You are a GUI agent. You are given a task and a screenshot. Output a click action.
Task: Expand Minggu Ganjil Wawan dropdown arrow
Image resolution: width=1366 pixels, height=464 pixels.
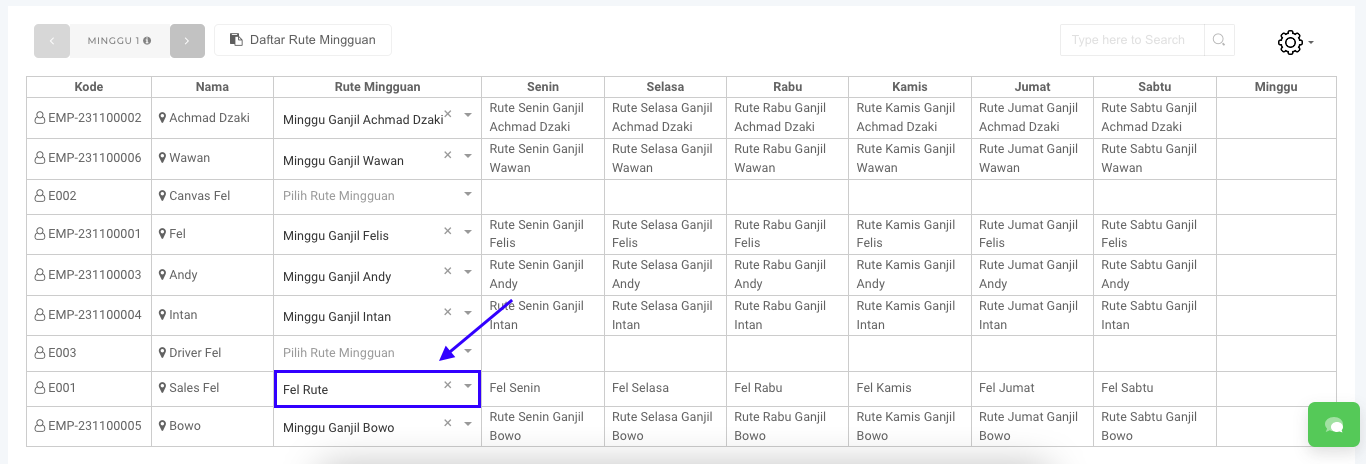(467, 156)
